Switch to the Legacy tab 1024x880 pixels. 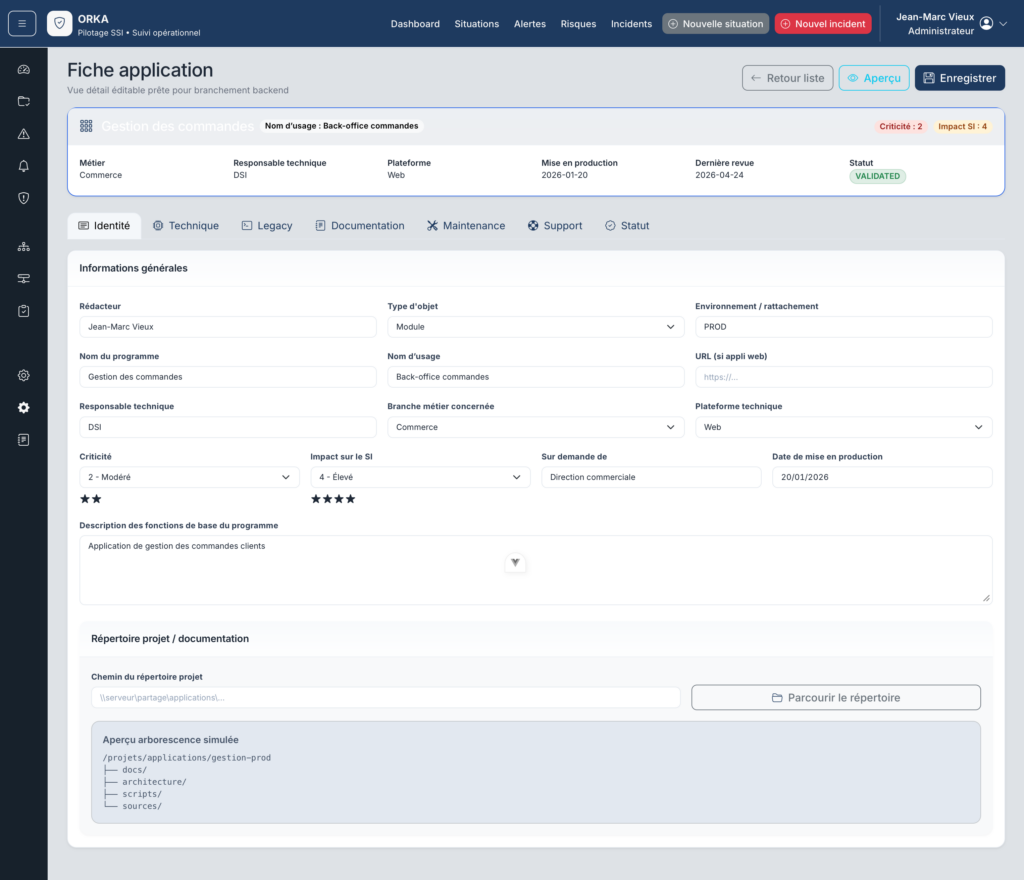click(267, 225)
